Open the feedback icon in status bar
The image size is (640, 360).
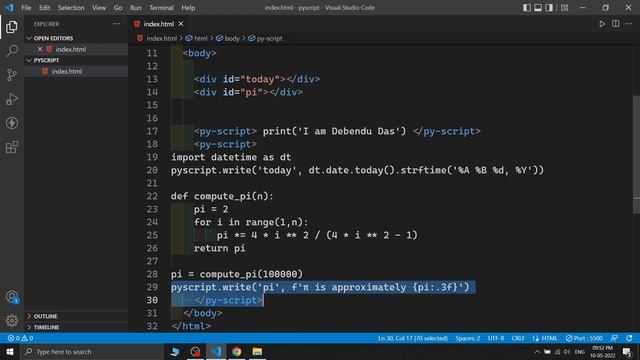[x=614, y=338]
